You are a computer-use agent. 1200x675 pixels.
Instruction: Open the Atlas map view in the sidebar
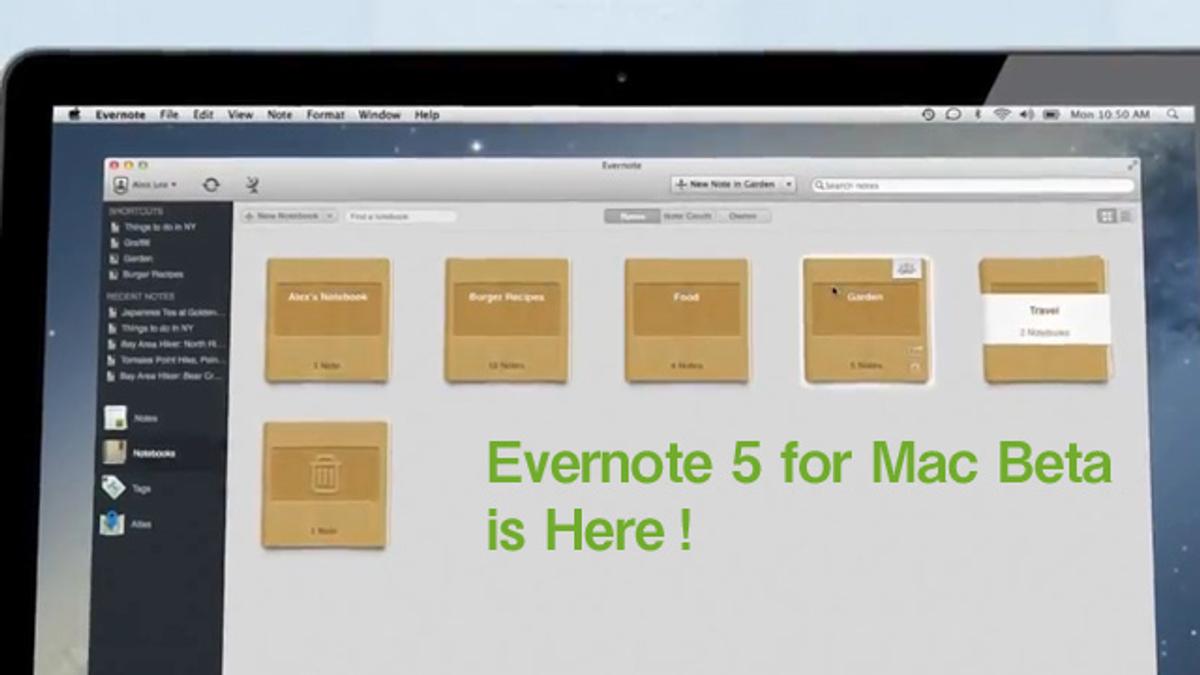129,524
